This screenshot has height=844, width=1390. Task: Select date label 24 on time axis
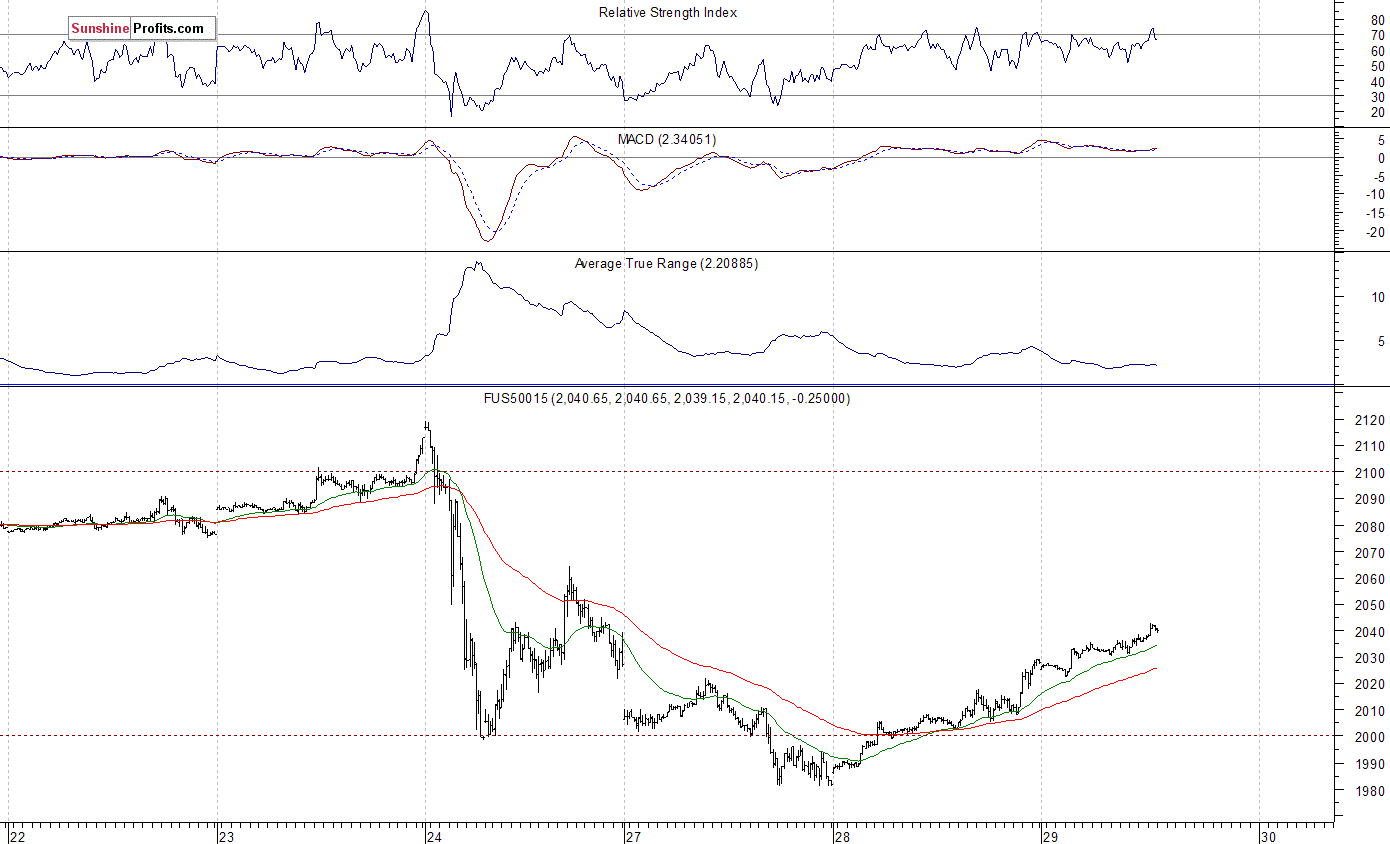[x=435, y=836]
